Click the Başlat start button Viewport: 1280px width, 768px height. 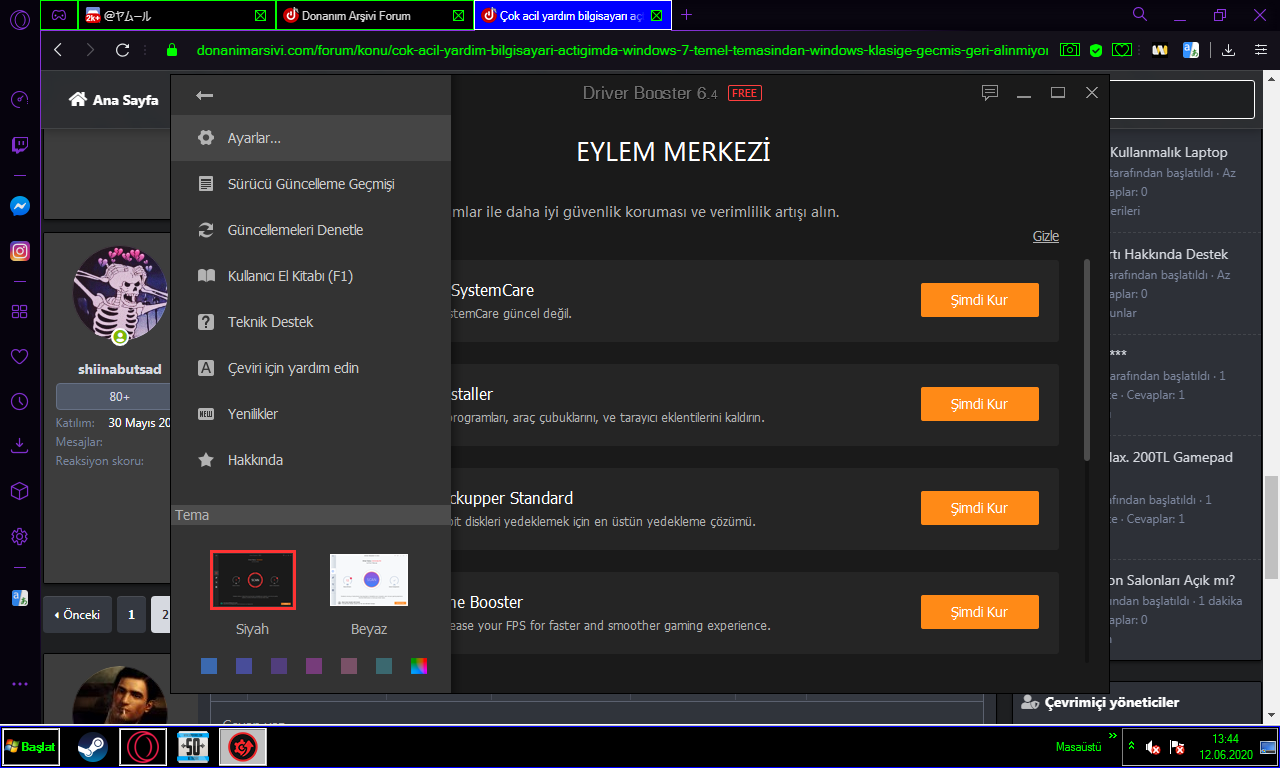tap(30, 747)
